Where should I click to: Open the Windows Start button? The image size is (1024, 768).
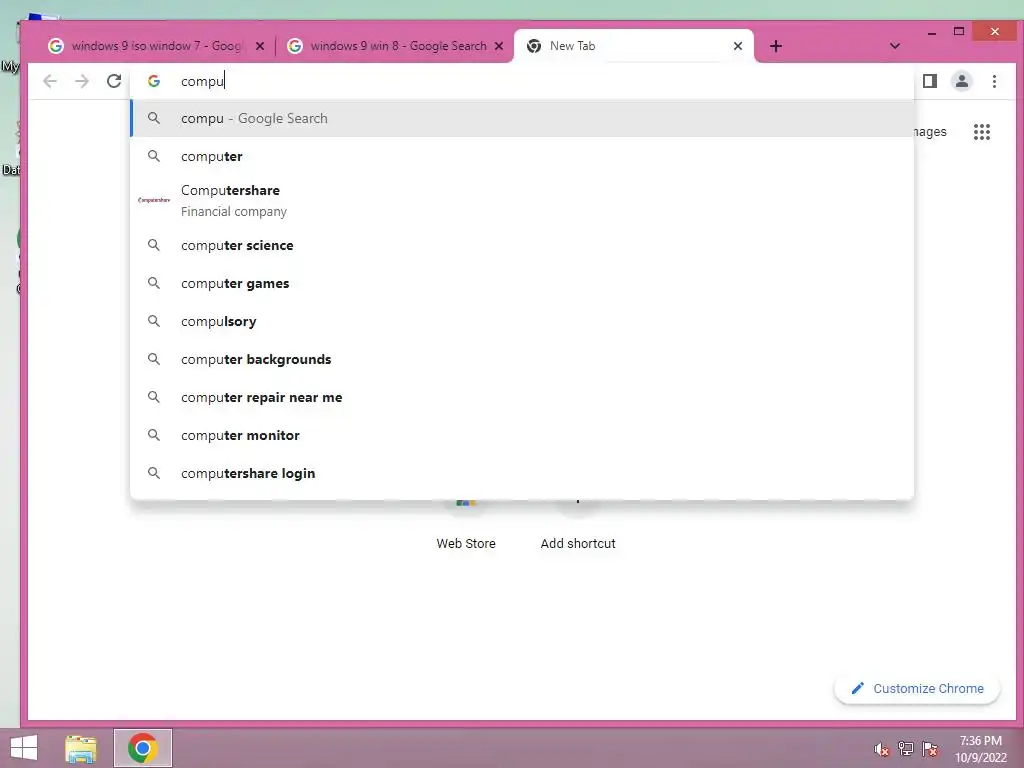tap(24, 748)
